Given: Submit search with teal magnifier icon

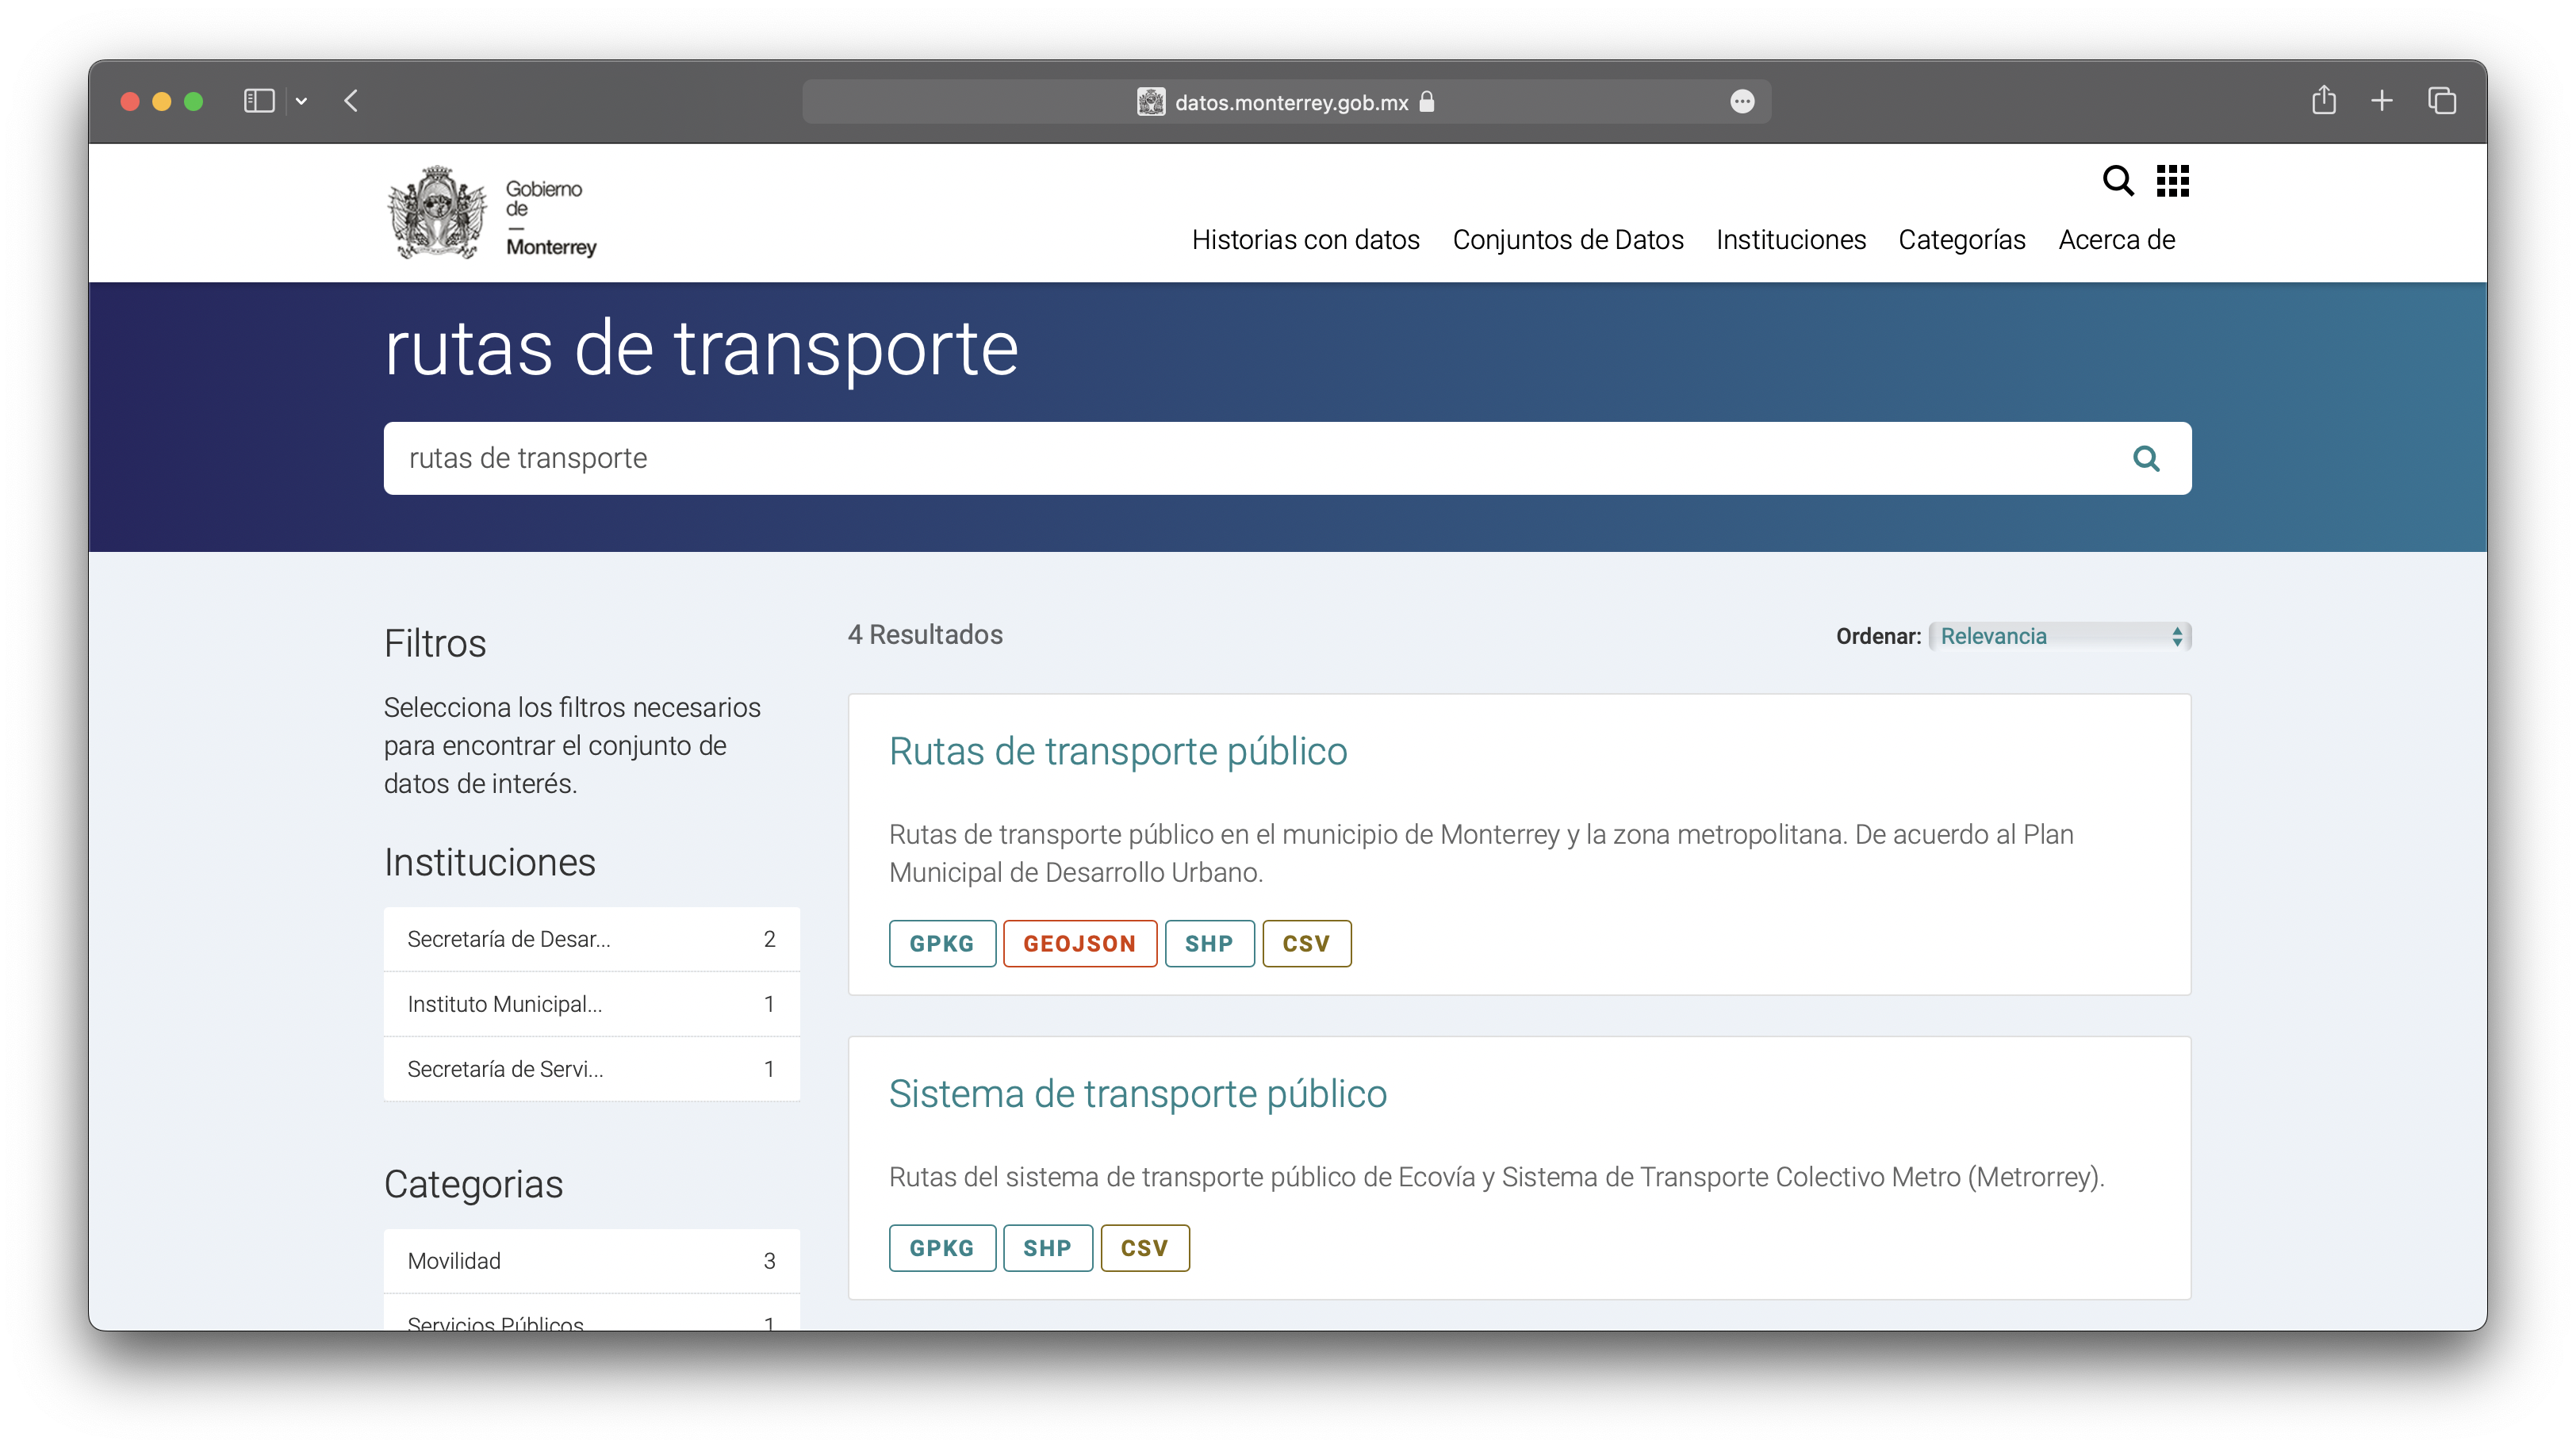Looking at the screenshot, I should coord(2146,458).
